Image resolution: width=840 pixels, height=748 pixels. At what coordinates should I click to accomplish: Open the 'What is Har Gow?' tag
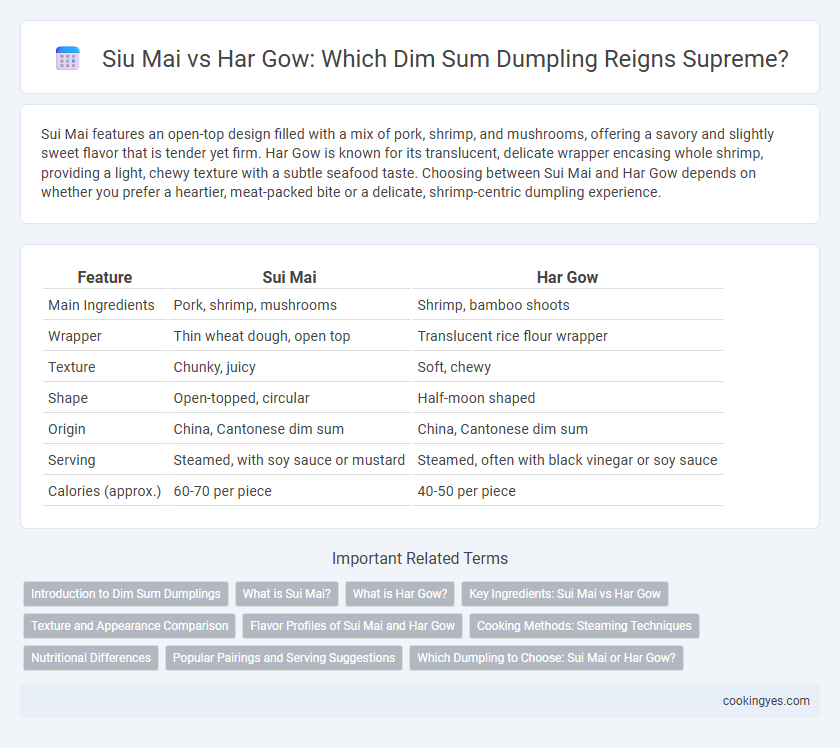[x=400, y=594]
